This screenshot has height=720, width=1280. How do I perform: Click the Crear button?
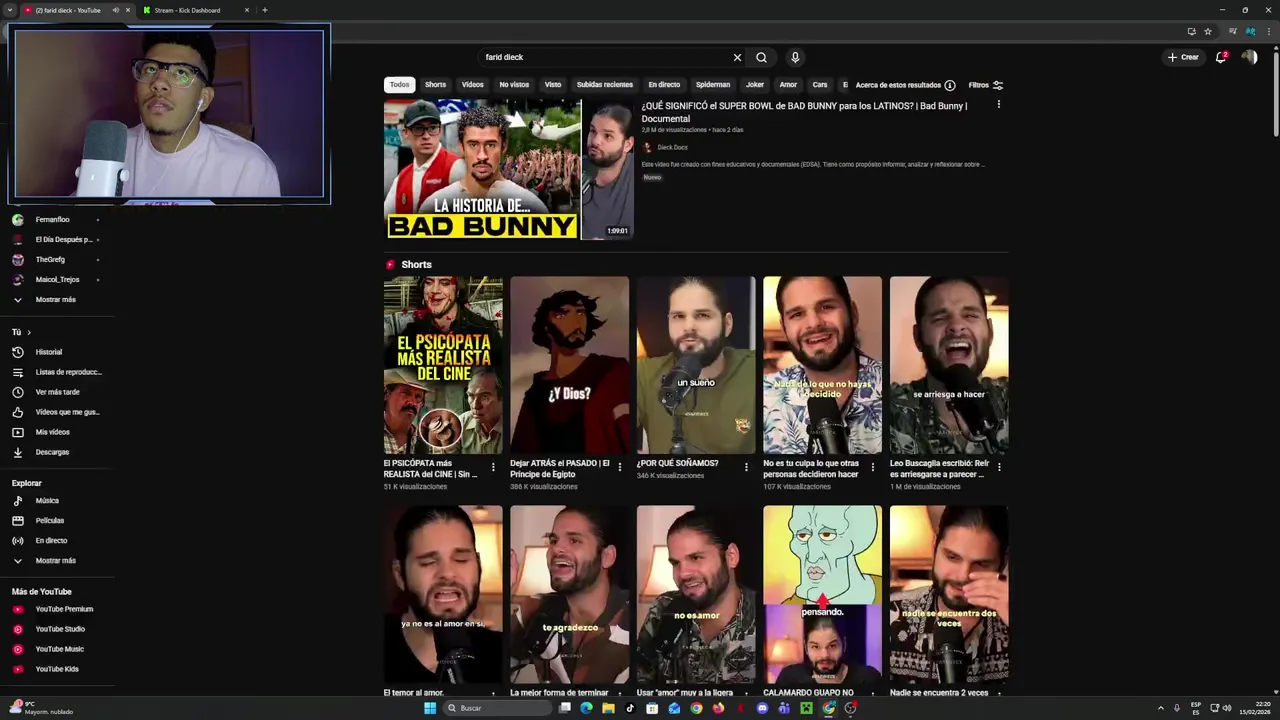coord(1182,57)
